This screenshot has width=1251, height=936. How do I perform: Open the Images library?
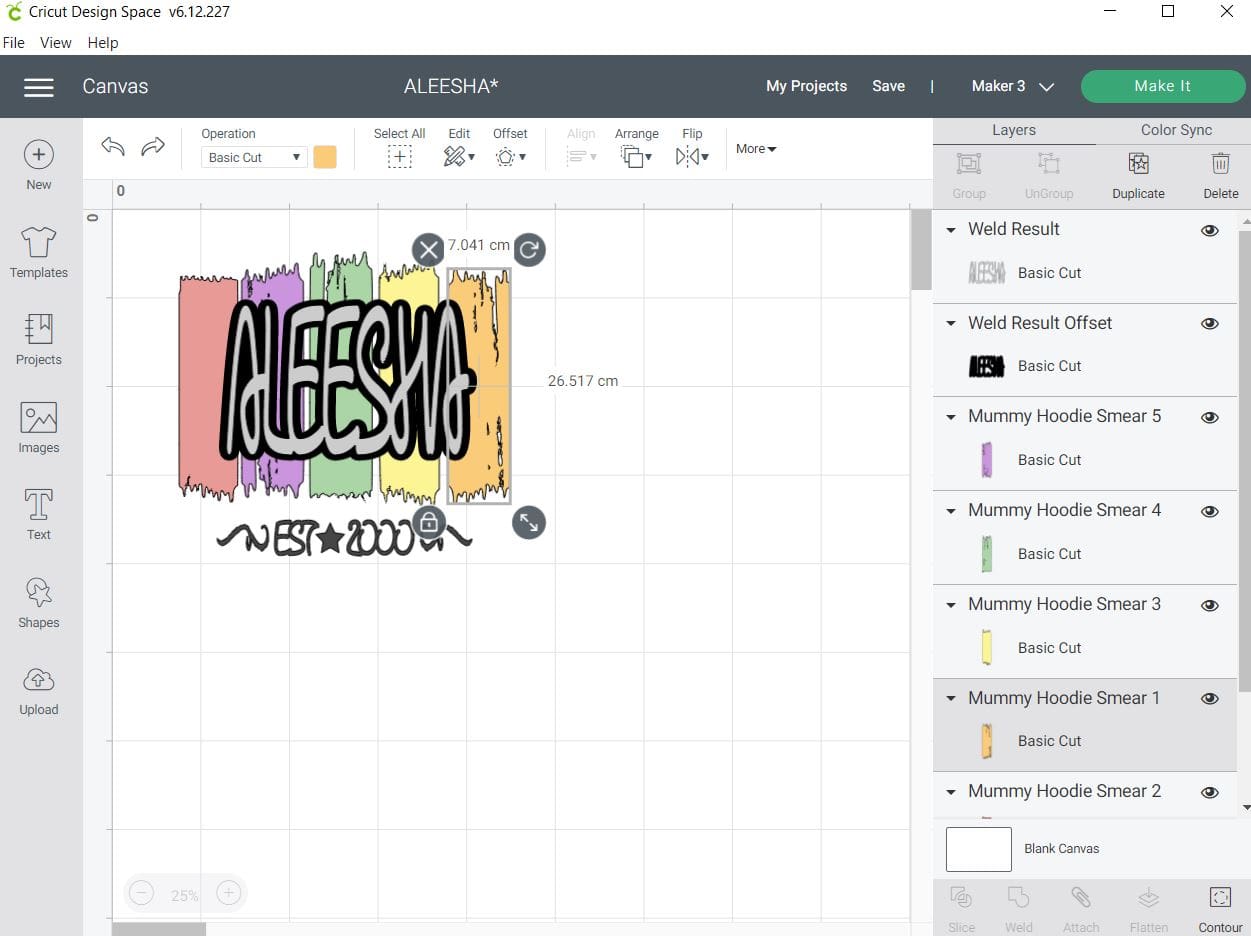coord(39,417)
